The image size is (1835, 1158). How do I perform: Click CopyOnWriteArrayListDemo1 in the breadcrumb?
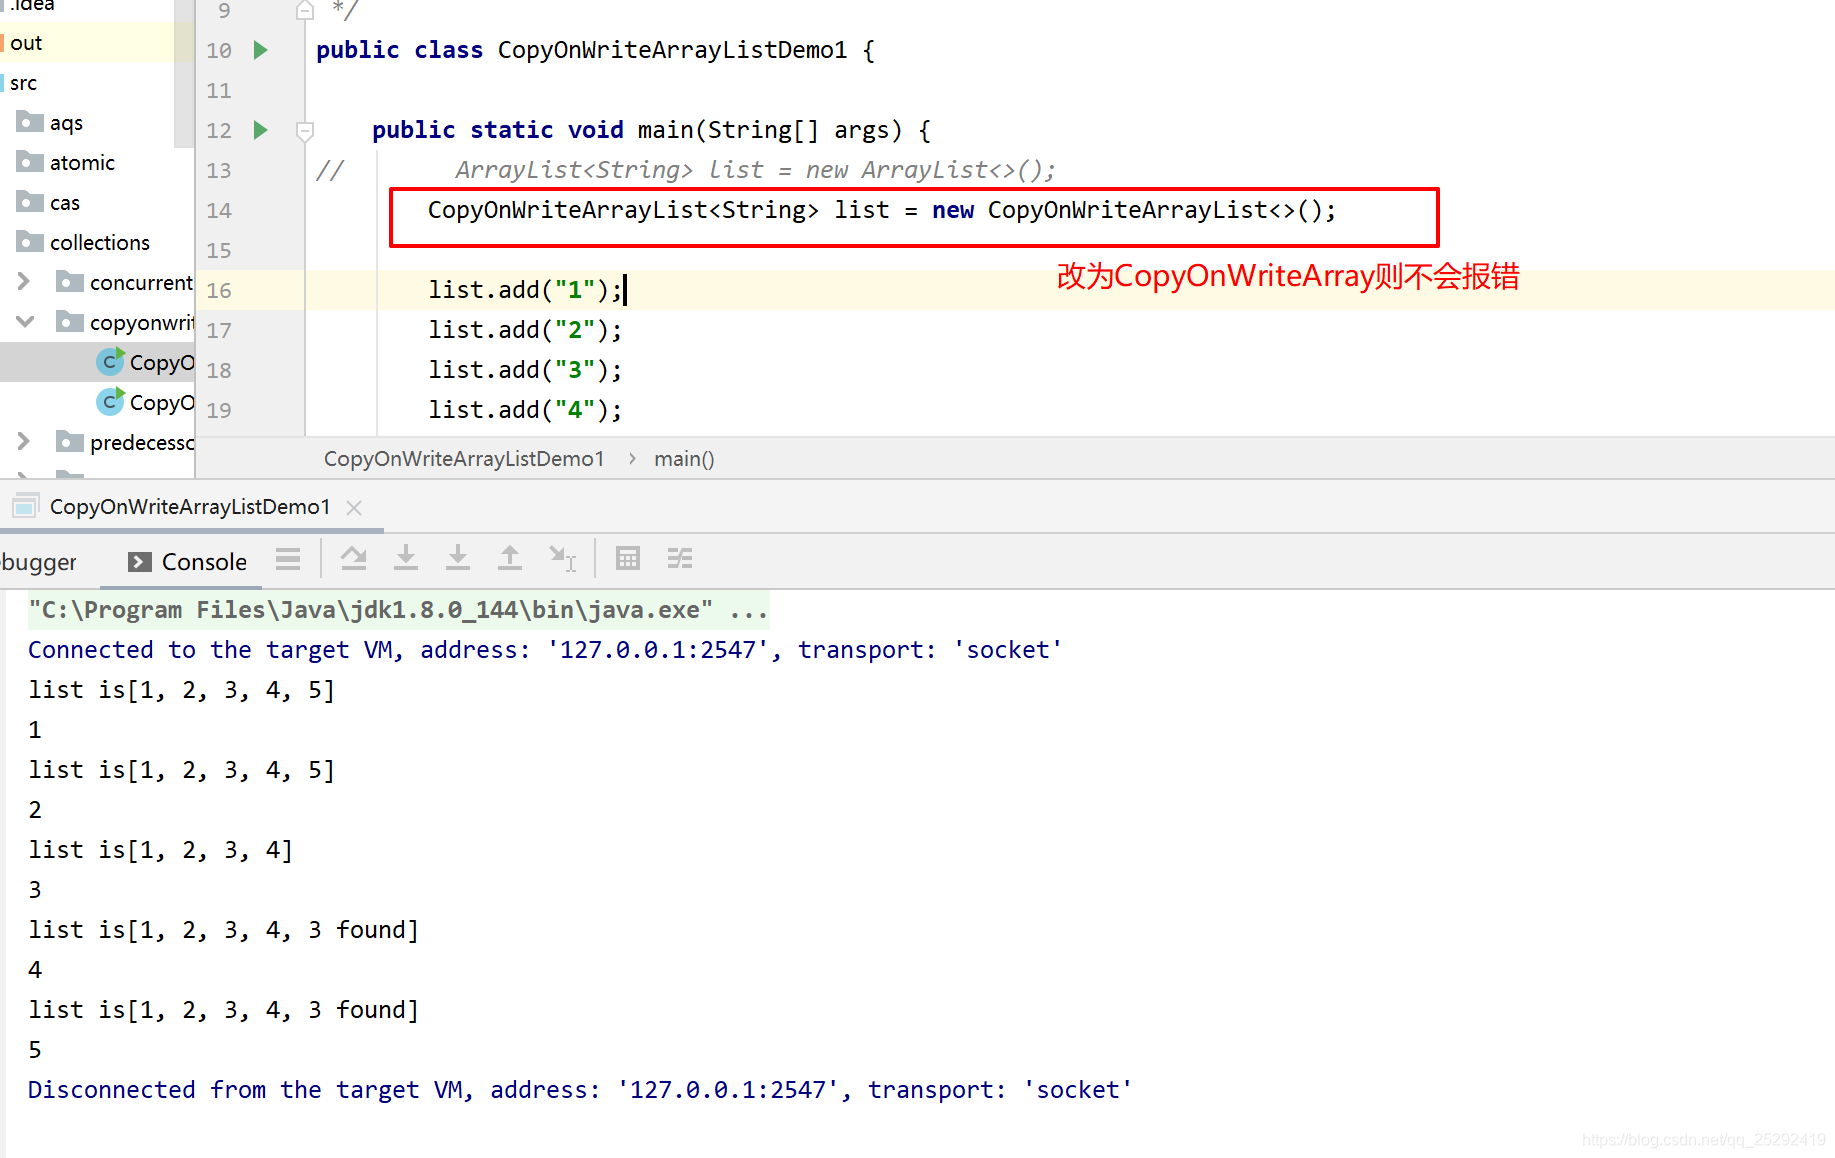(x=464, y=459)
